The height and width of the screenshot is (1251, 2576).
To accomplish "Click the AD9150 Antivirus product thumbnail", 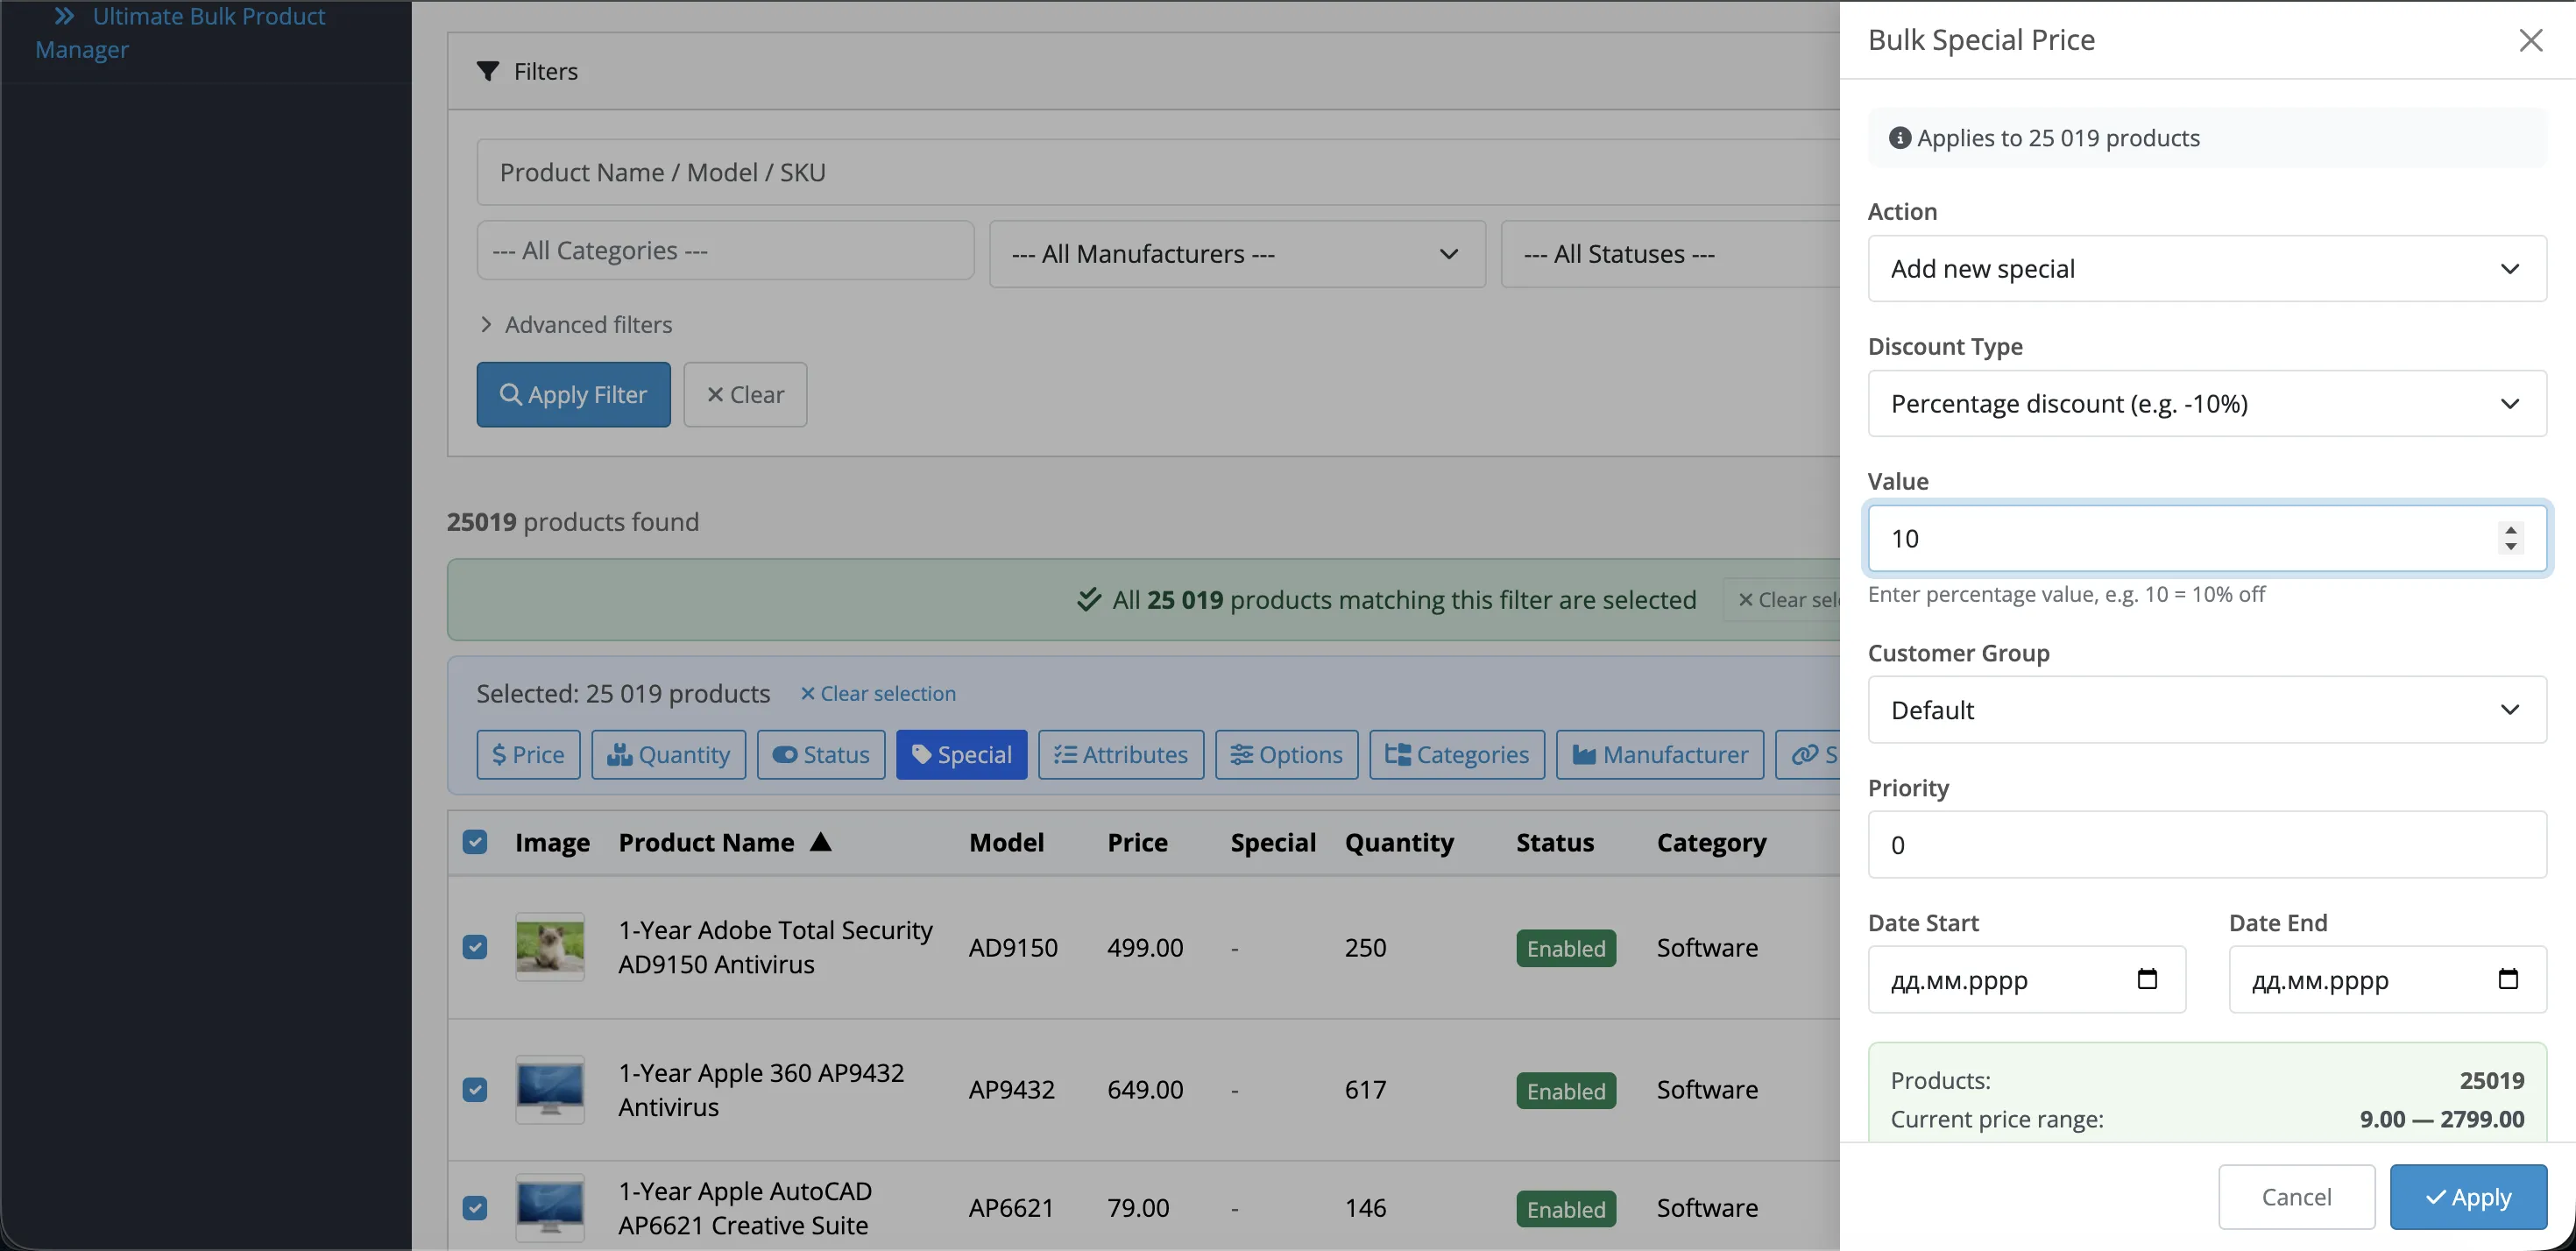I will [550, 947].
